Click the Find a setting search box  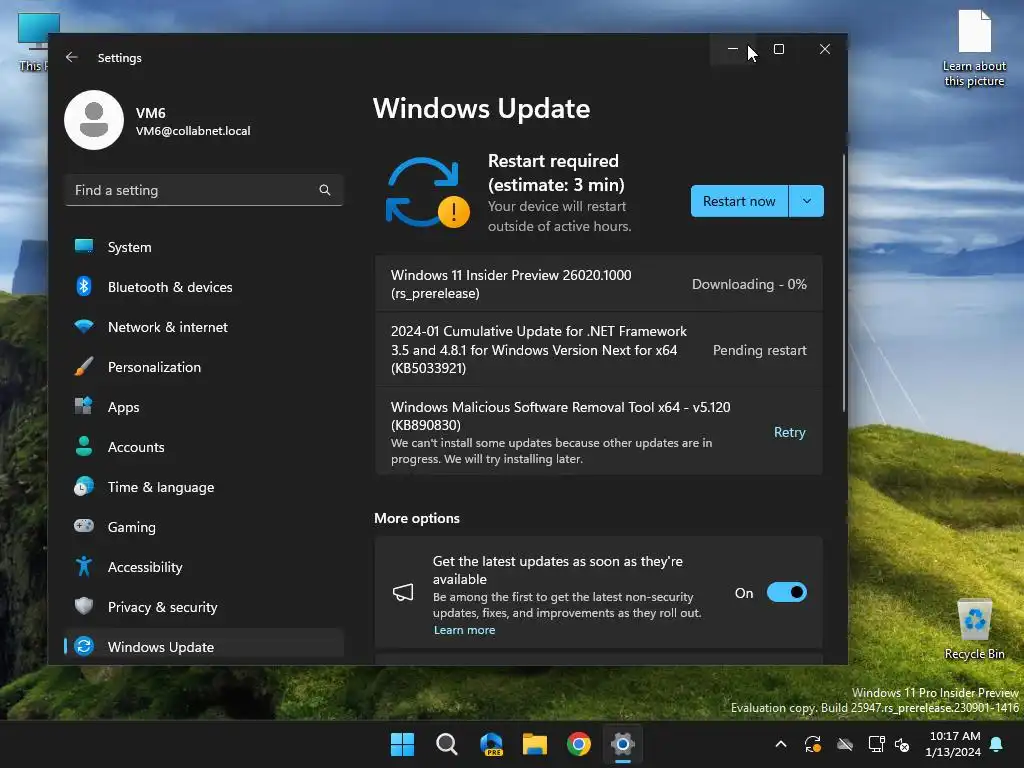[x=204, y=190]
